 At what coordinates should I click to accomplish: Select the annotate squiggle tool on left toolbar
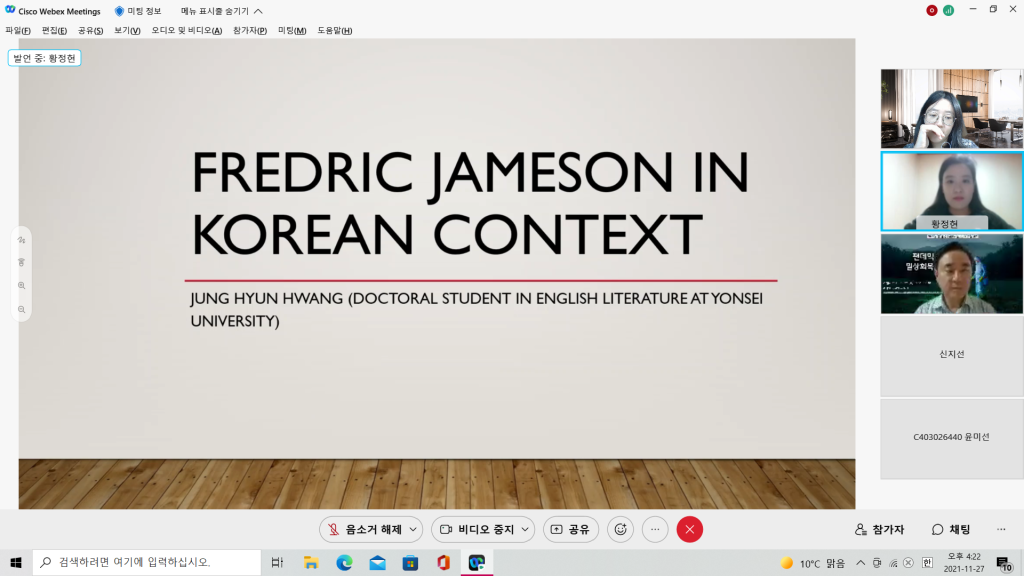[22, 240]
